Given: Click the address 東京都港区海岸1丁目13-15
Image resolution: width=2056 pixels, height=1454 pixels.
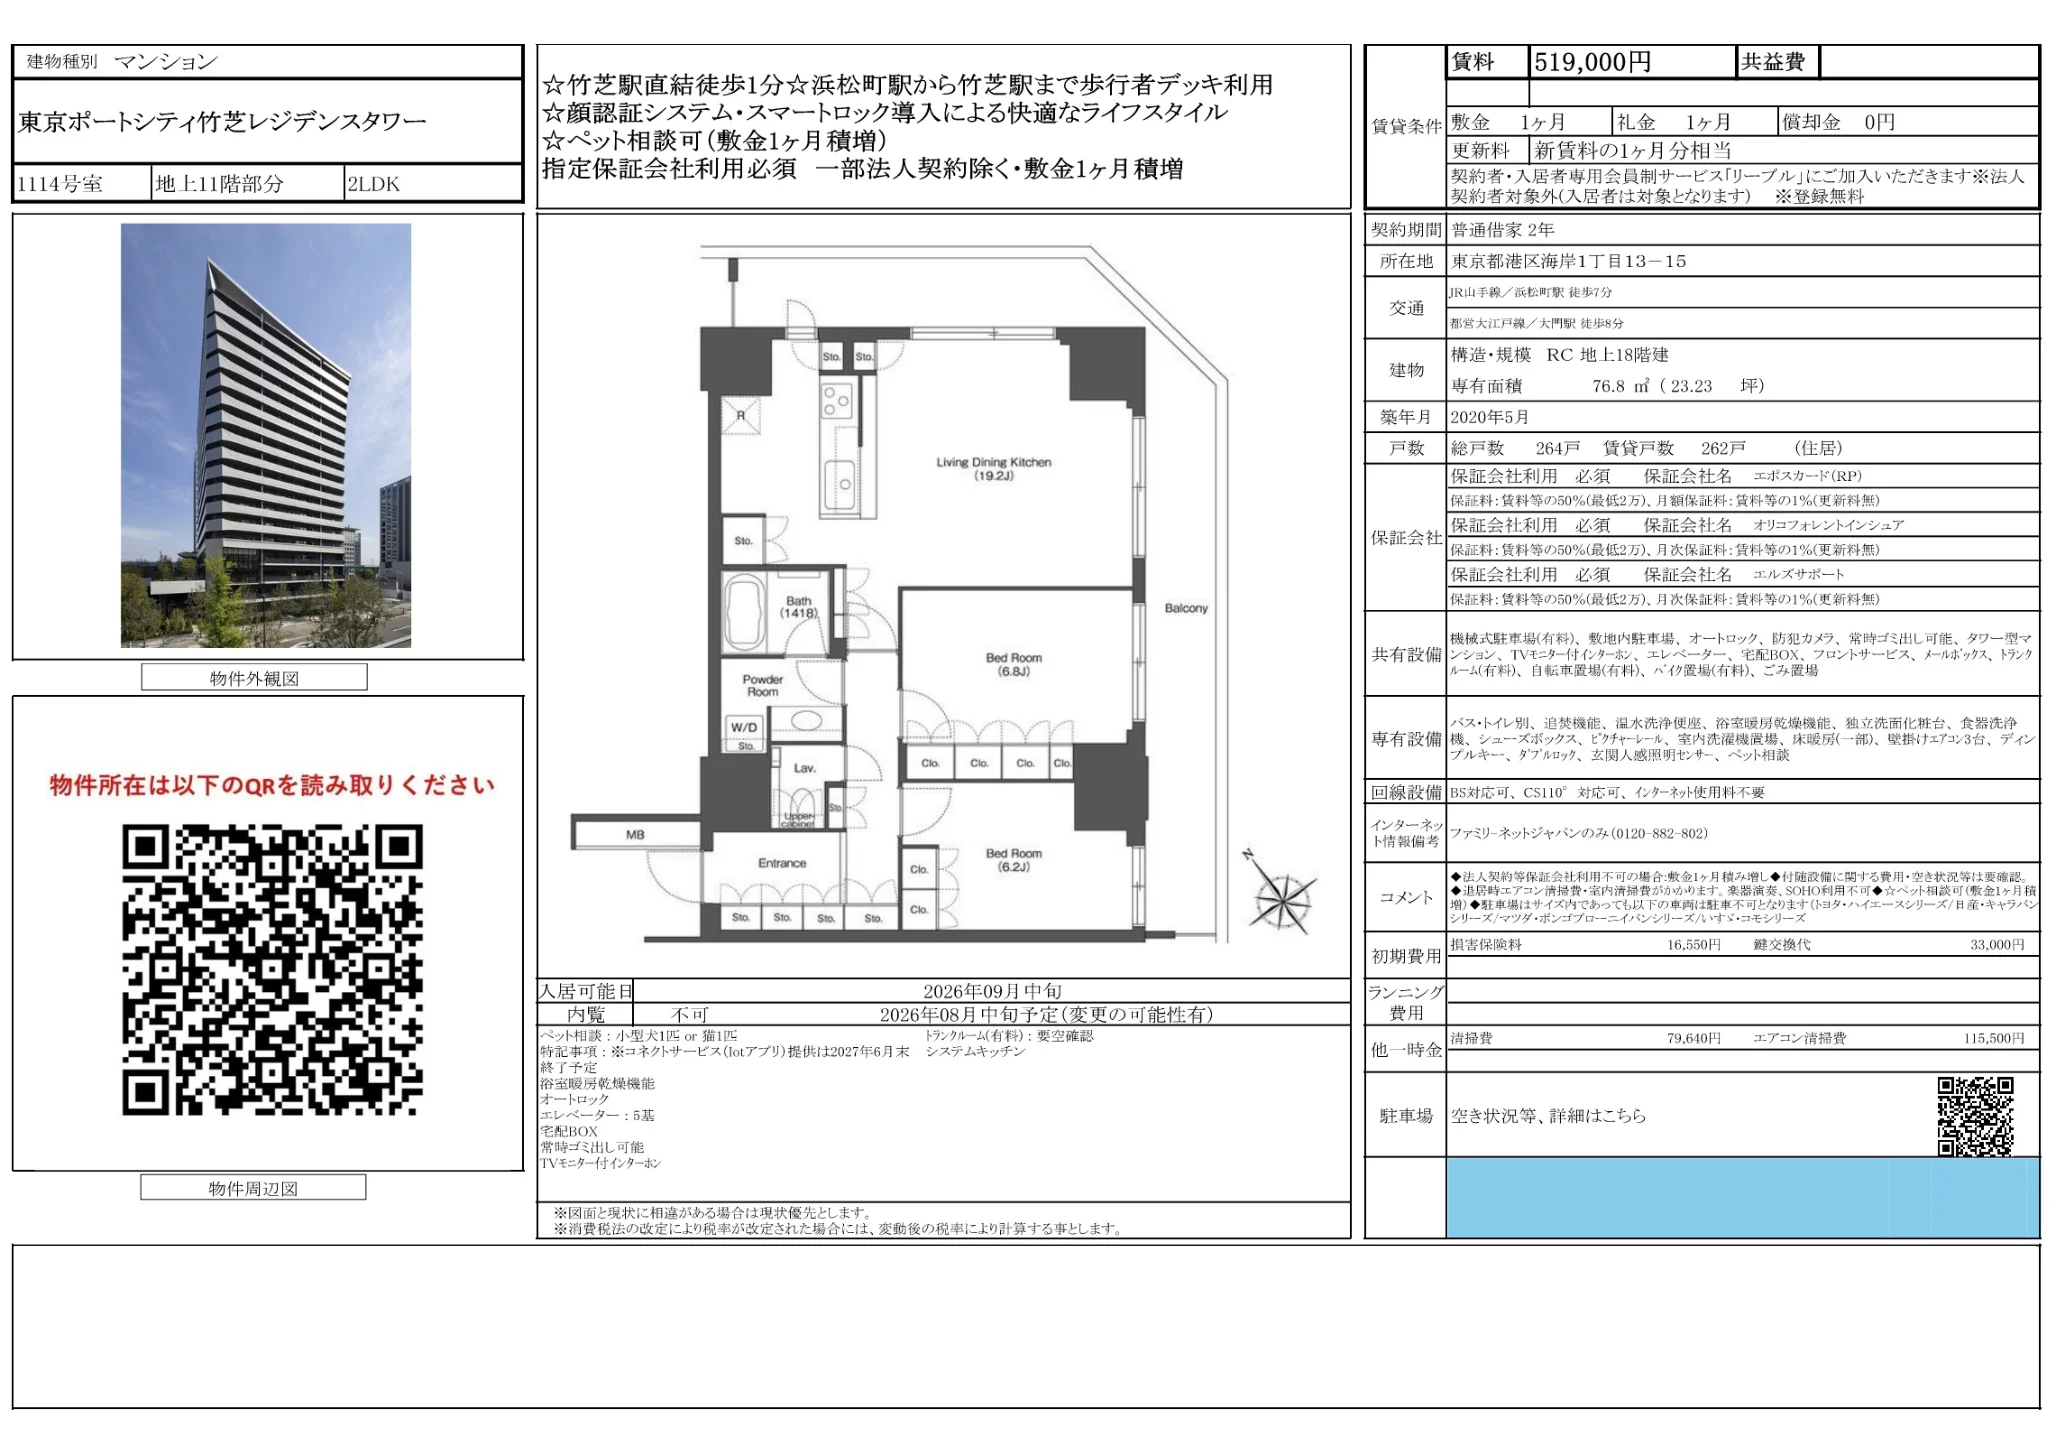Looking at the screenshot, I should (1568, 261).
